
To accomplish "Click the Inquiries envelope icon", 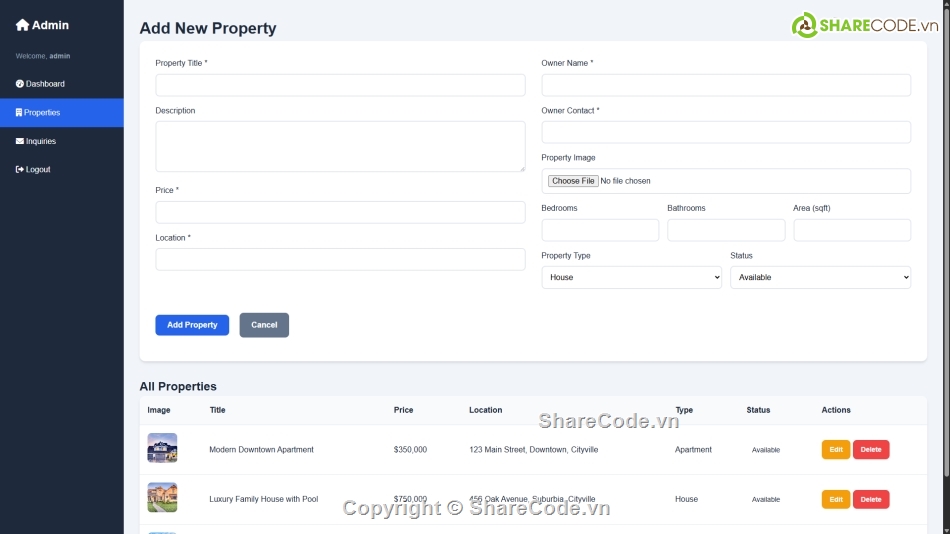I will (x=19, y=141).
